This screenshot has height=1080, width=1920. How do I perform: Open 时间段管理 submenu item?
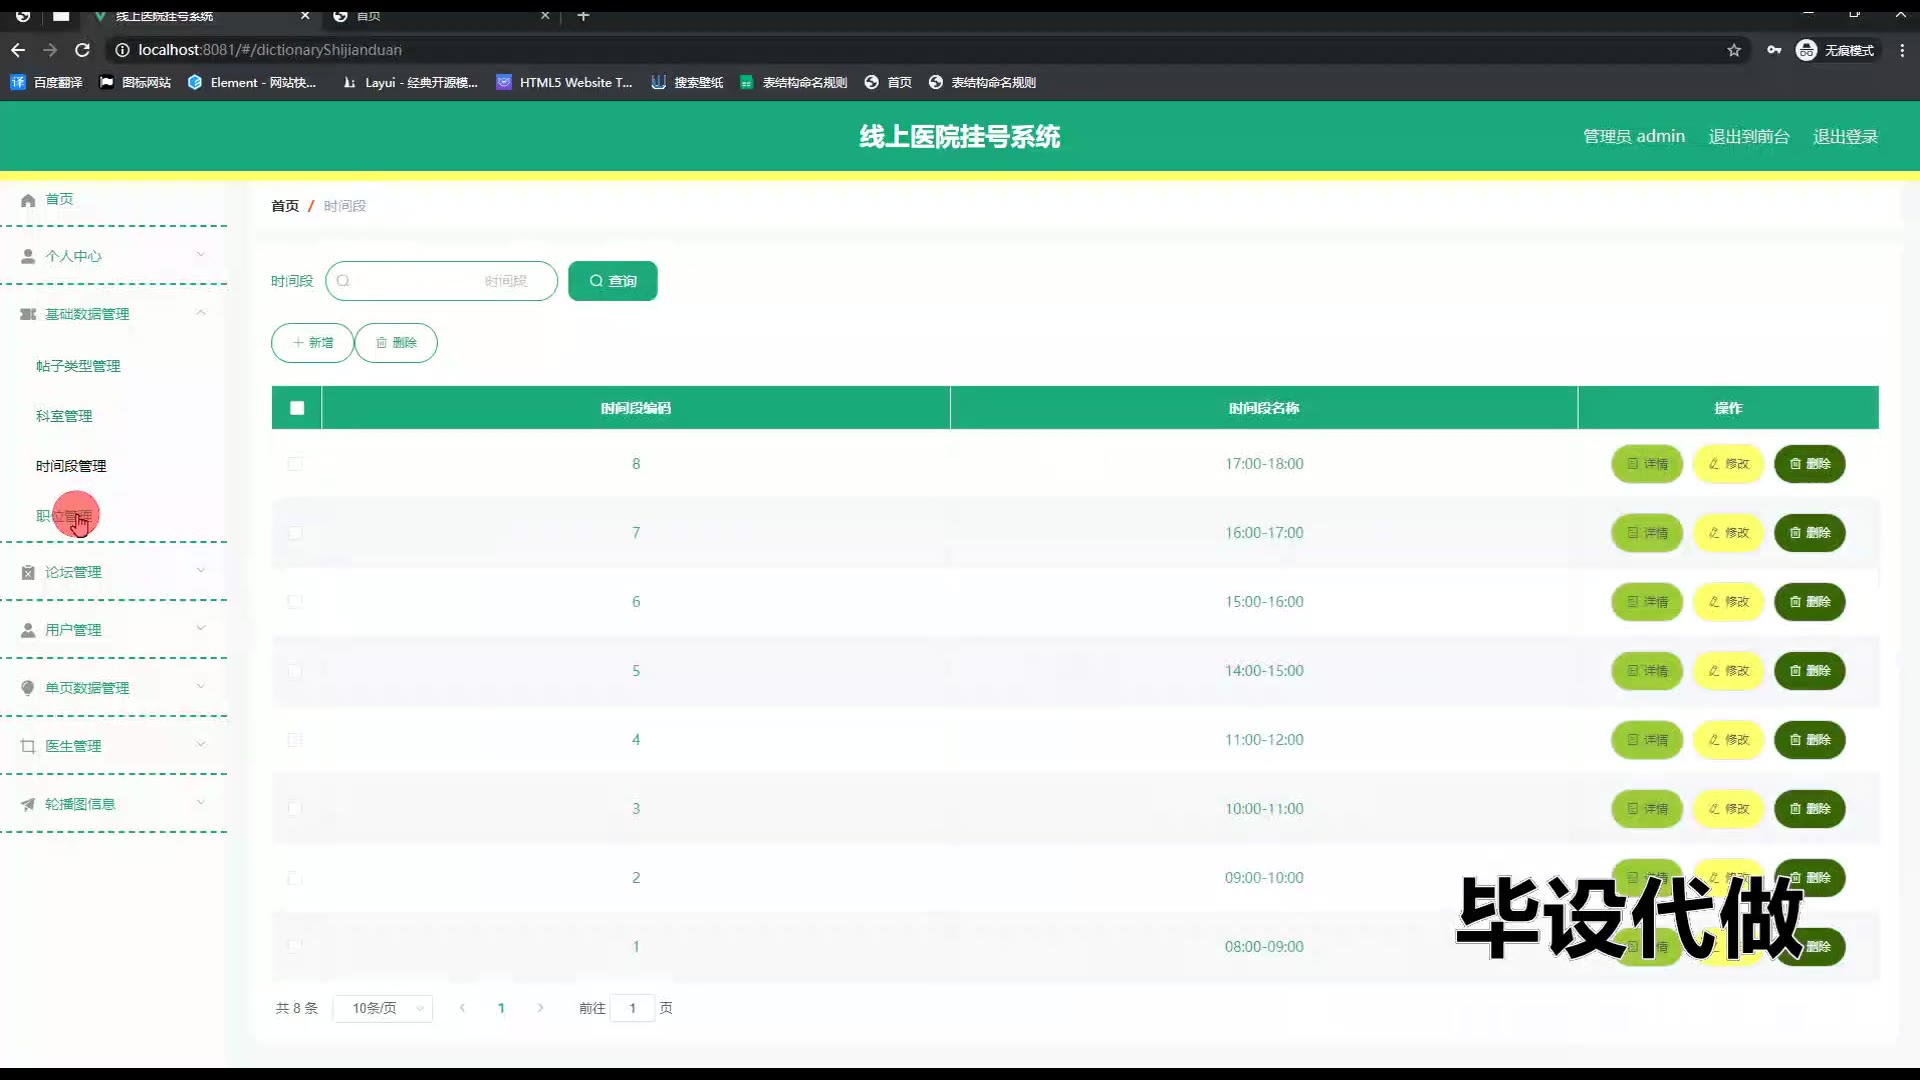pos(71,466)
